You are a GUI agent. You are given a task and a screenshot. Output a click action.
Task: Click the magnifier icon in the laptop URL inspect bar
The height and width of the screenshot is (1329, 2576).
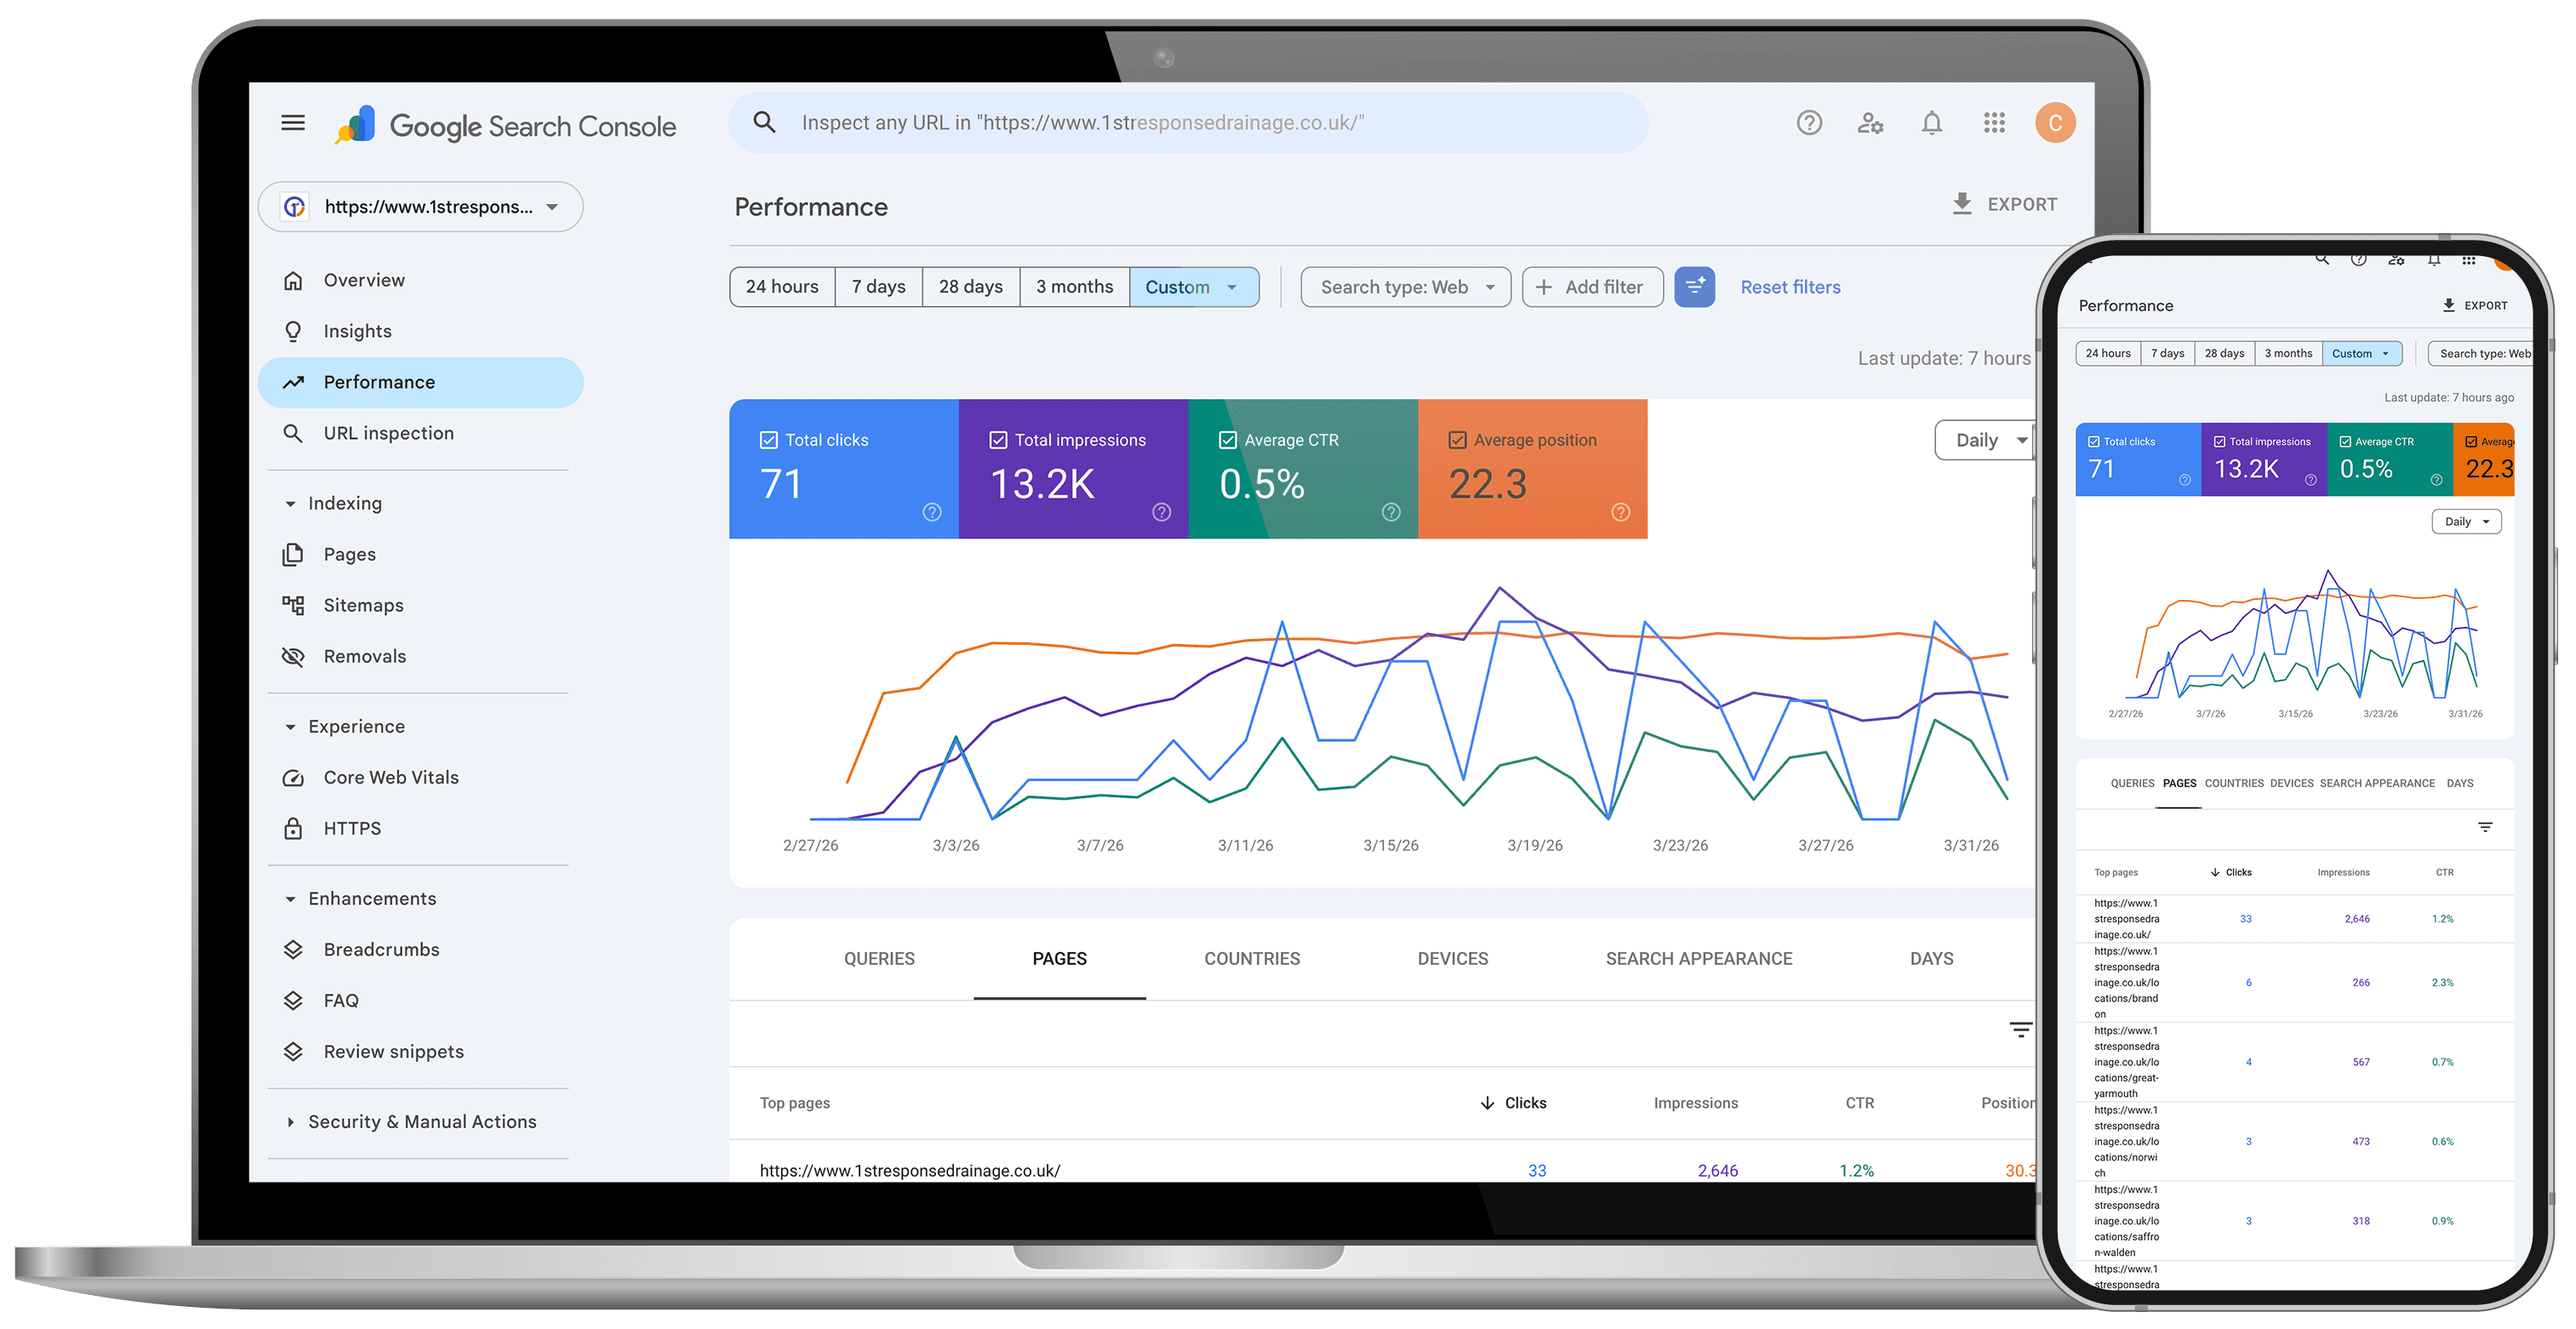(x=764, y=122)
